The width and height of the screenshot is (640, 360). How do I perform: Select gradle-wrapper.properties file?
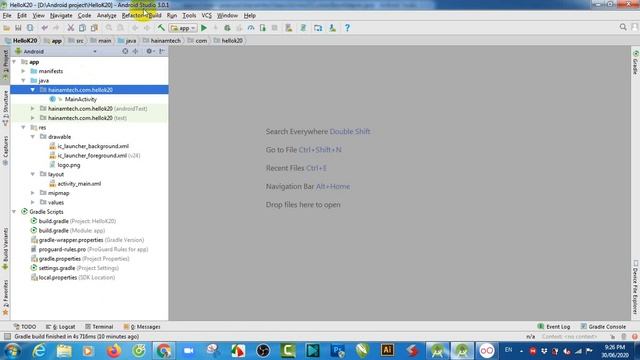coord(91,240)
